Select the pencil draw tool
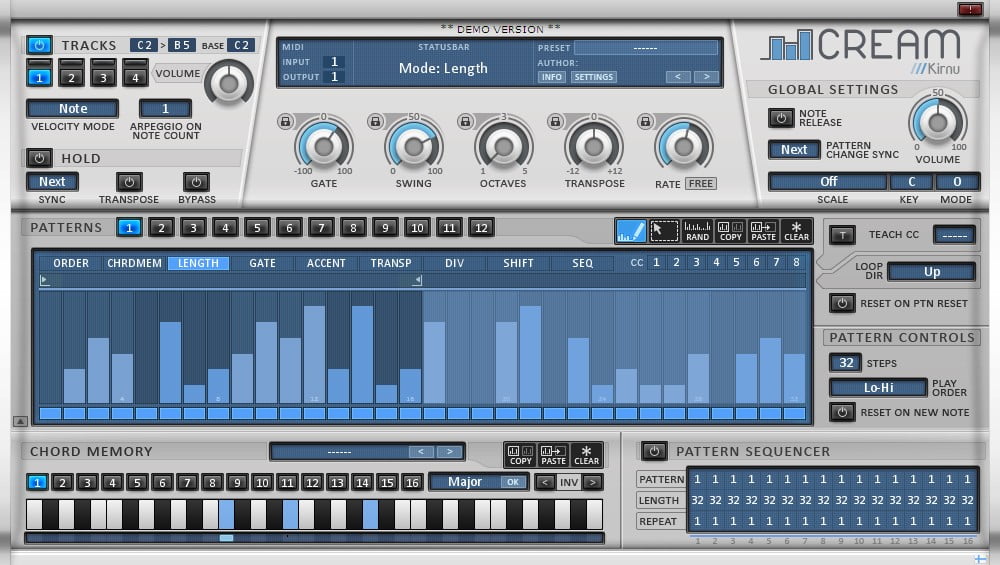This screenshot has height=565, width=1000. pyautogui.click(x=631, y=231)
